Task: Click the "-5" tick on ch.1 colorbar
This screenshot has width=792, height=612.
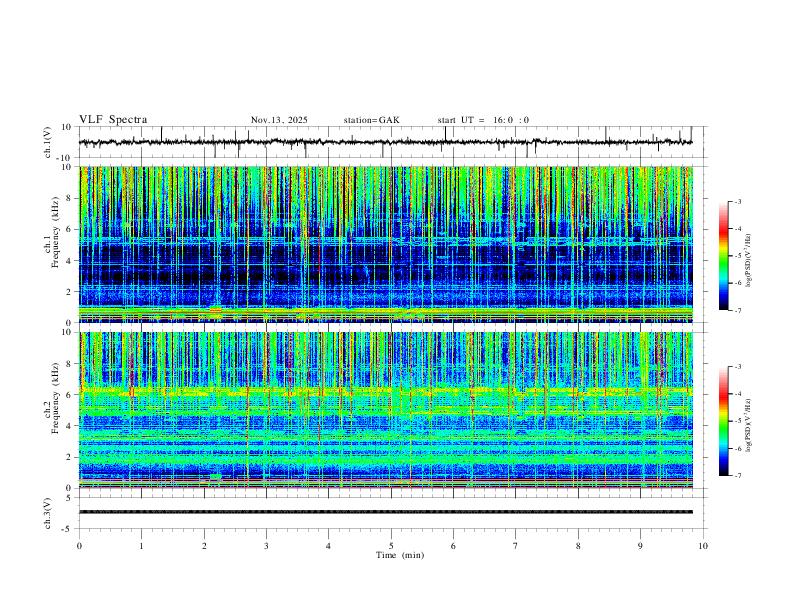Action: (x=738, y=256)
